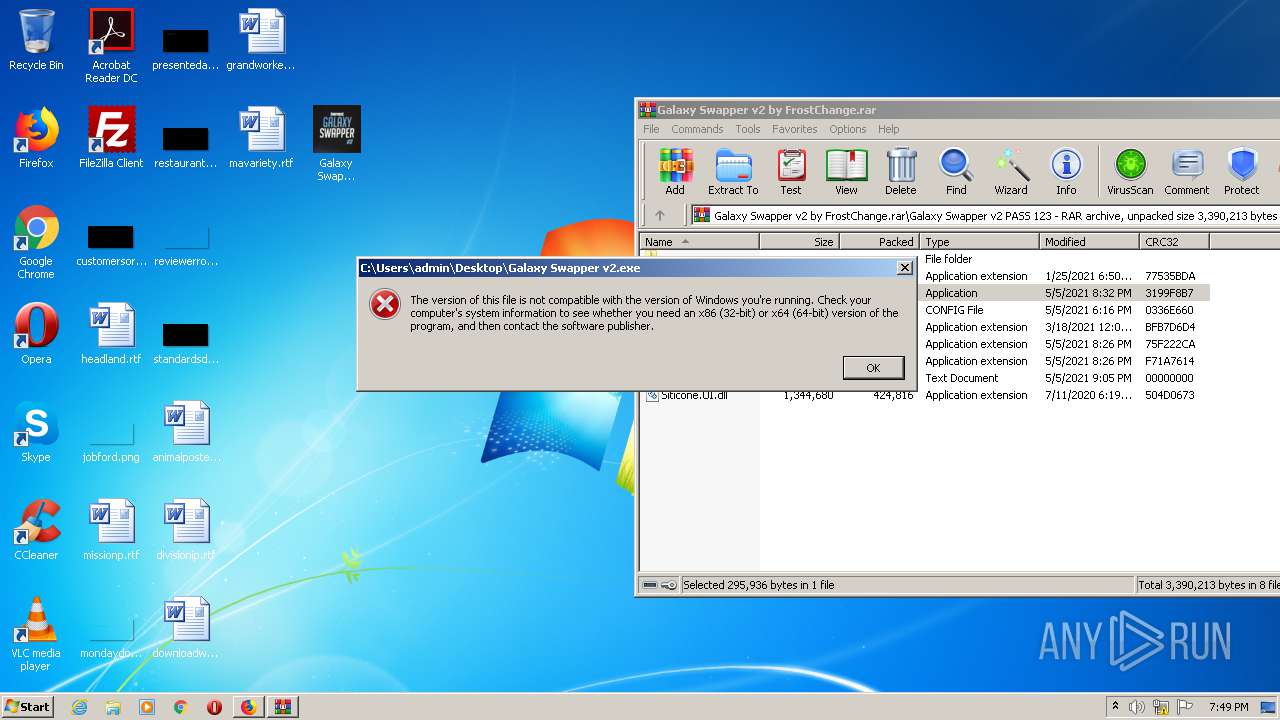Select the selected Application row with CRC 3199F8B7

1064,293
